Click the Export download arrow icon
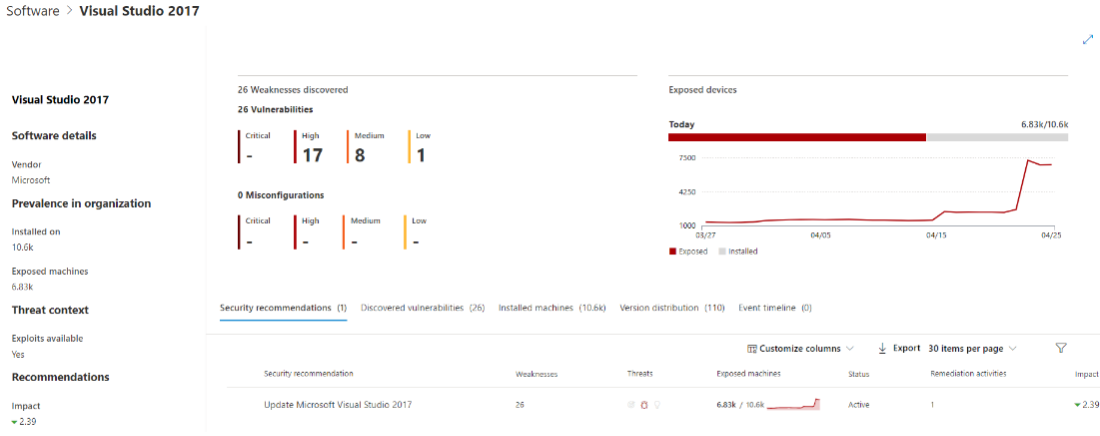The height and width of the screenshot is (436, 1100). tap(882, 348)
